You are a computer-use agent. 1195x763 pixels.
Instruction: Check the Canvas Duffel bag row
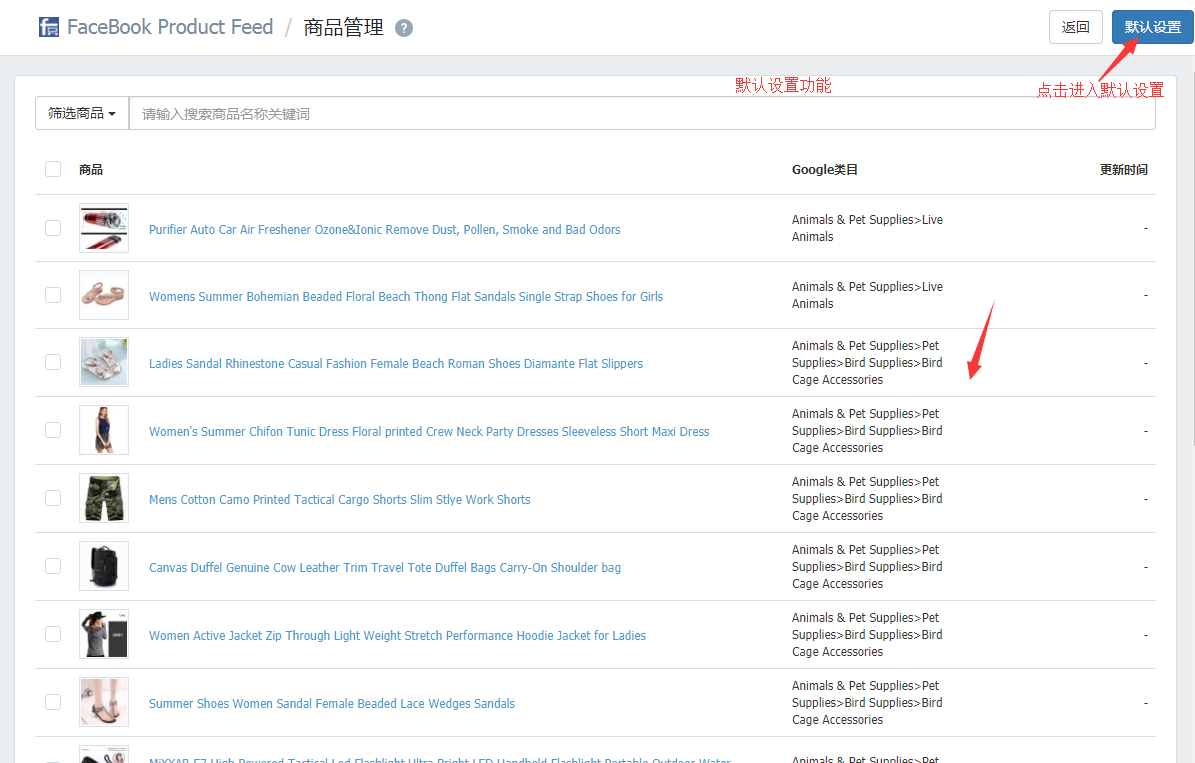point(53,566)
